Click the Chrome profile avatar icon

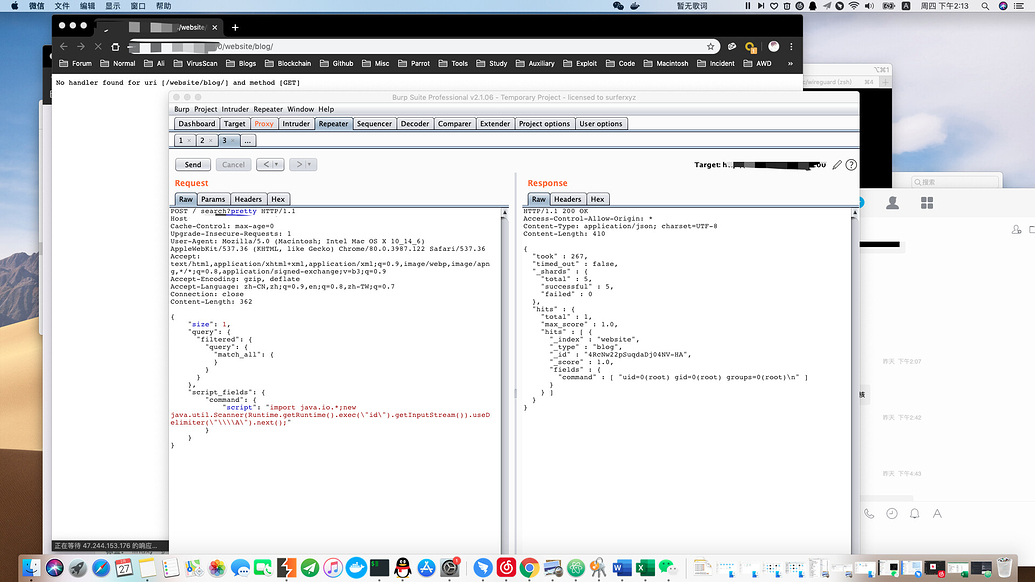point(773,46)
